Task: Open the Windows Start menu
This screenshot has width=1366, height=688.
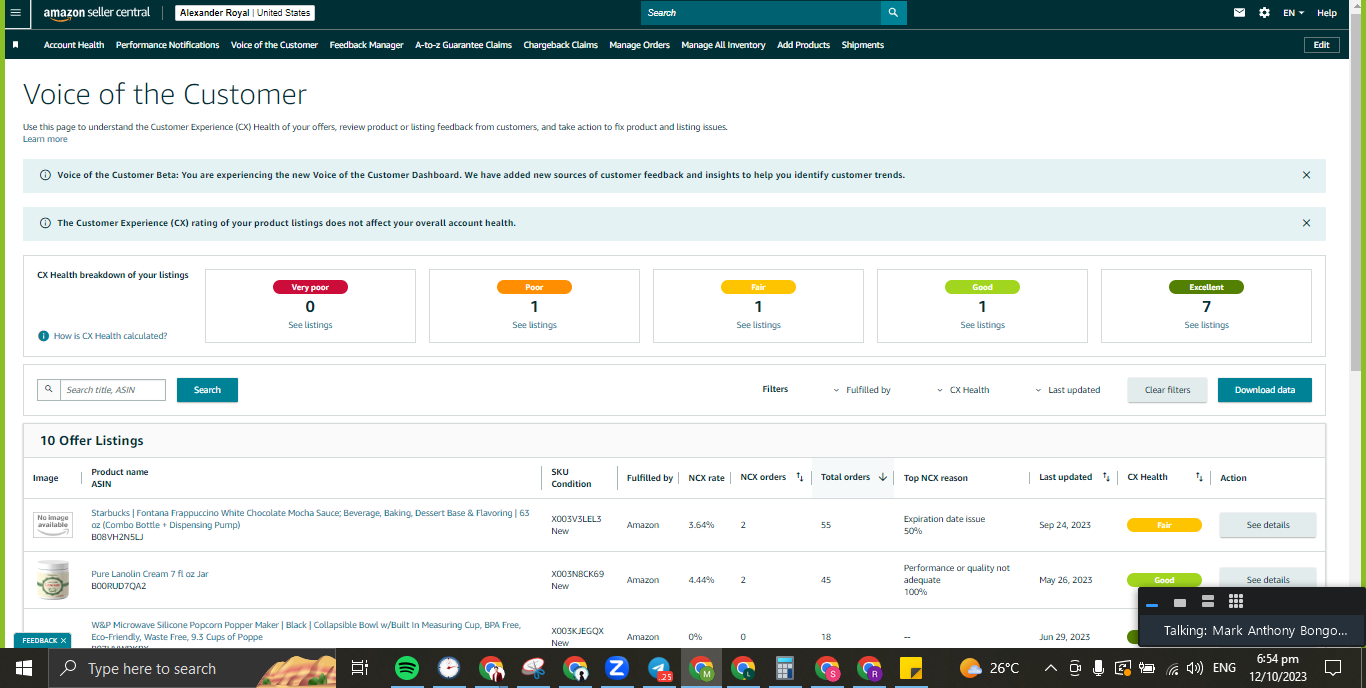Action: [22, 668]
